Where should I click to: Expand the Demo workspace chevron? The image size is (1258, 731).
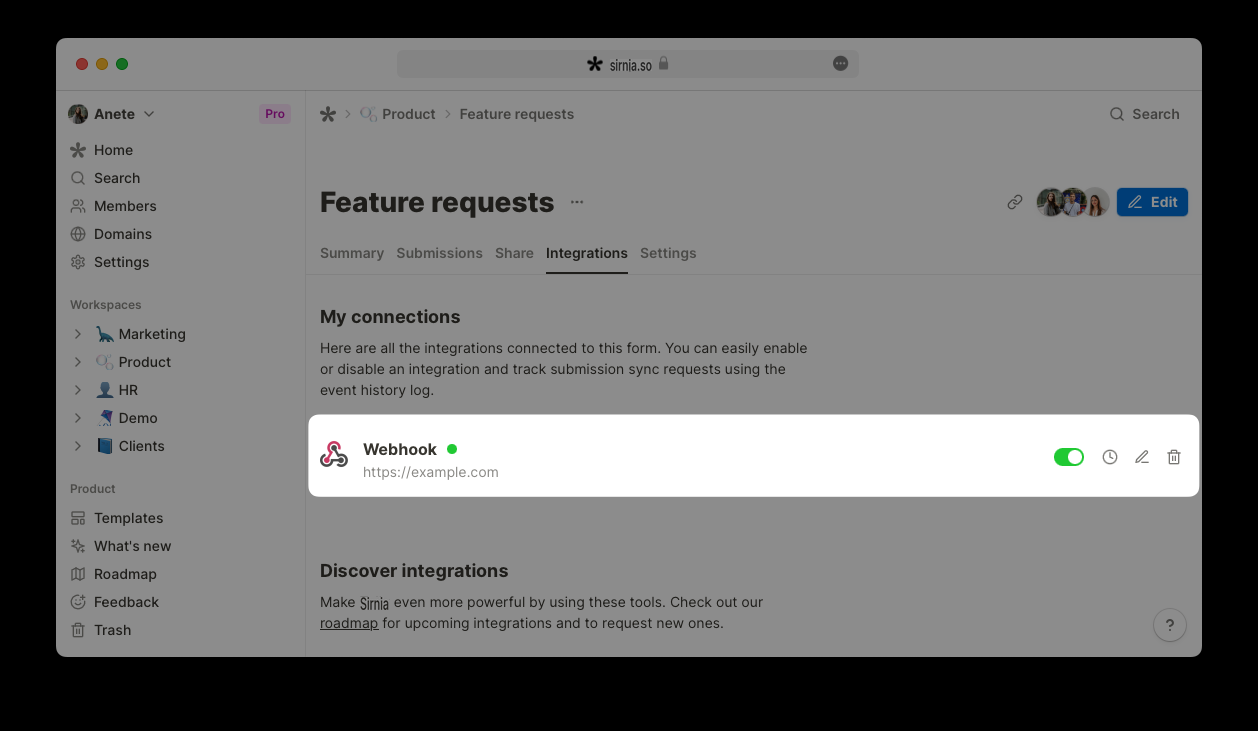coord(78,418)
